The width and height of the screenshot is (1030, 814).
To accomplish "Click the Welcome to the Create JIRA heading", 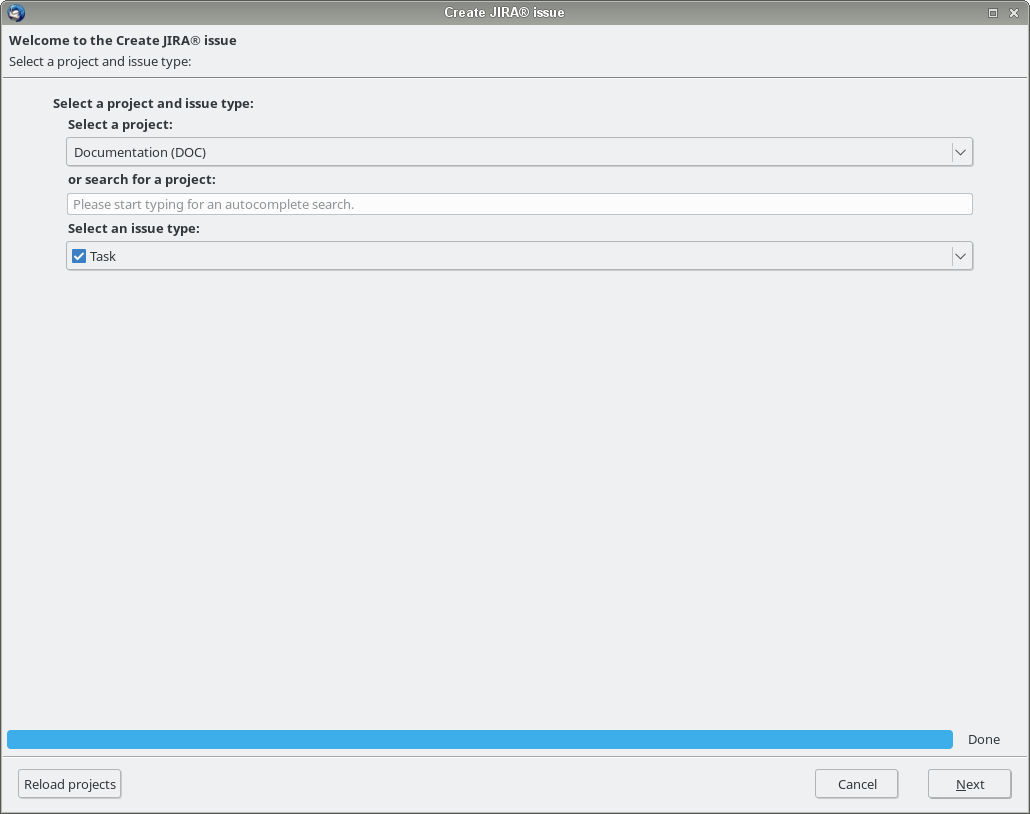I will pyautogui.click(x=123, y=41).
